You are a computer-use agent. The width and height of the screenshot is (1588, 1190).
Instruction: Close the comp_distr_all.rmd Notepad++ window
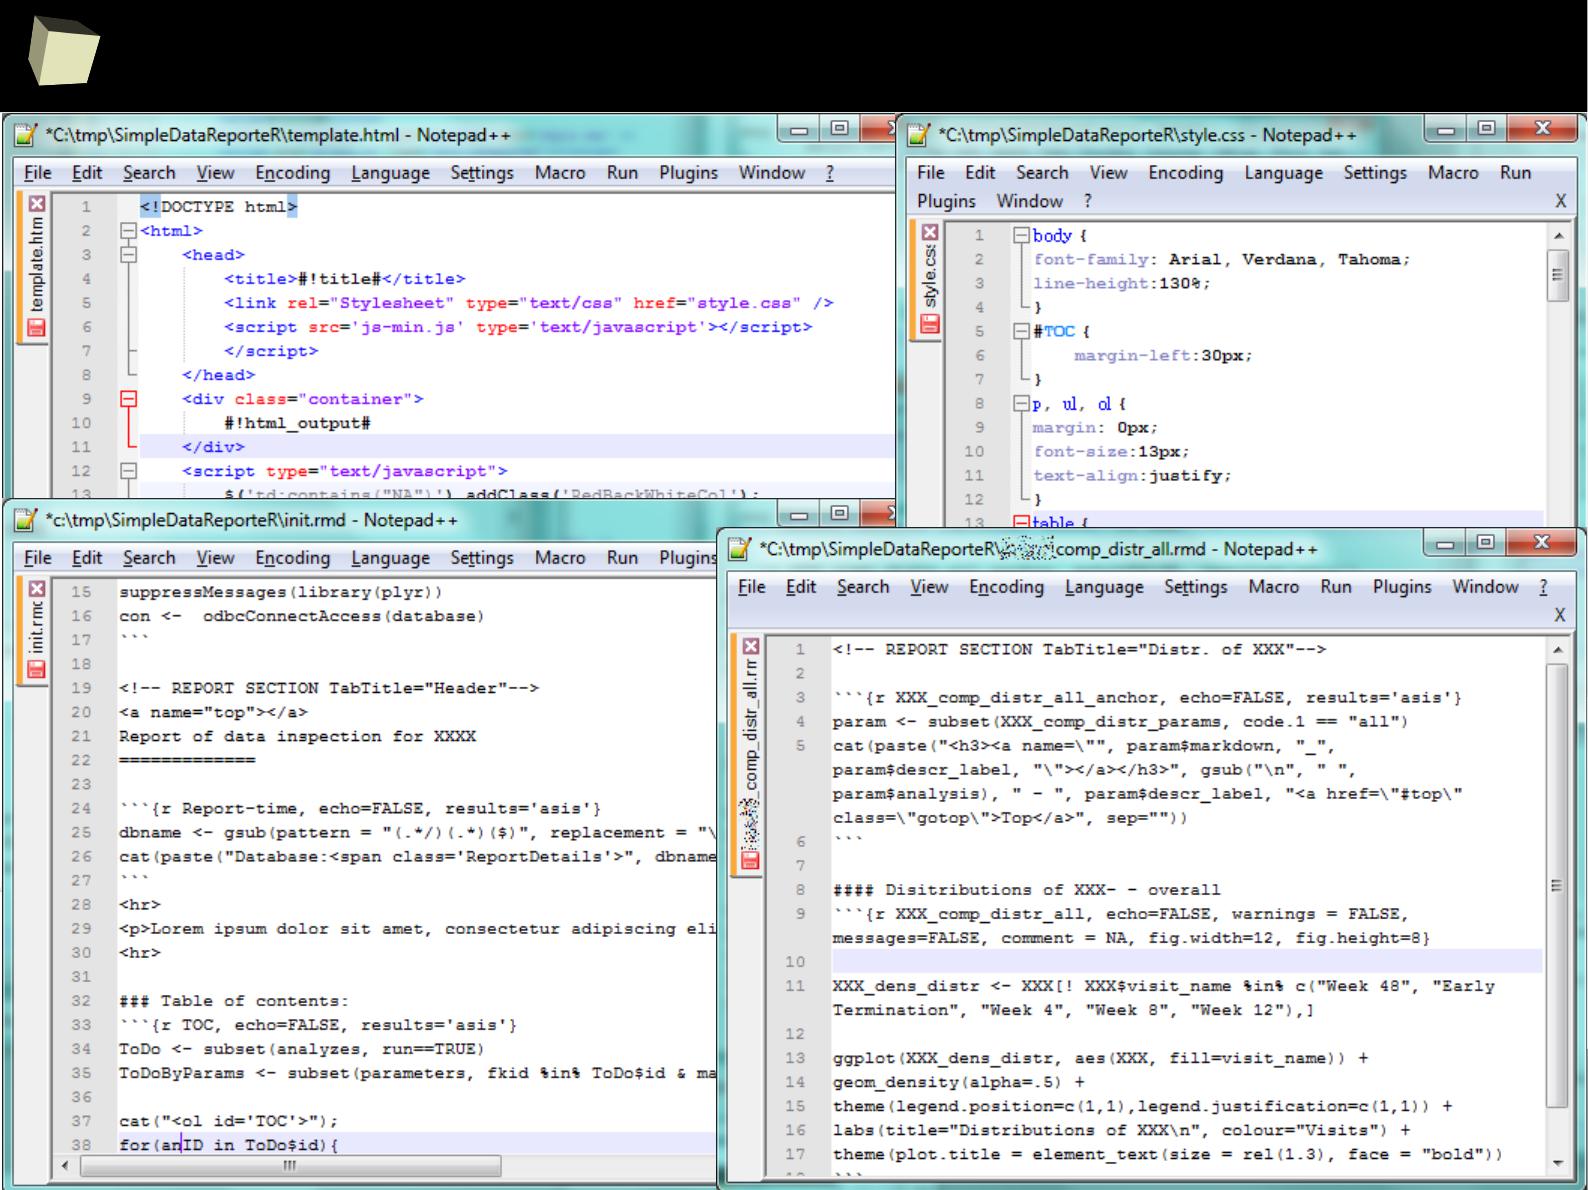1542,543
